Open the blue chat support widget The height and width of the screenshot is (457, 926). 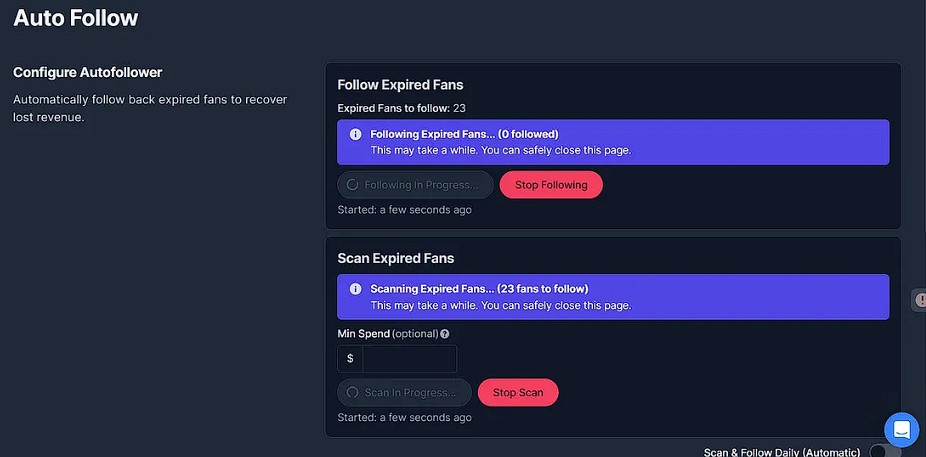[x=901, y=430]
